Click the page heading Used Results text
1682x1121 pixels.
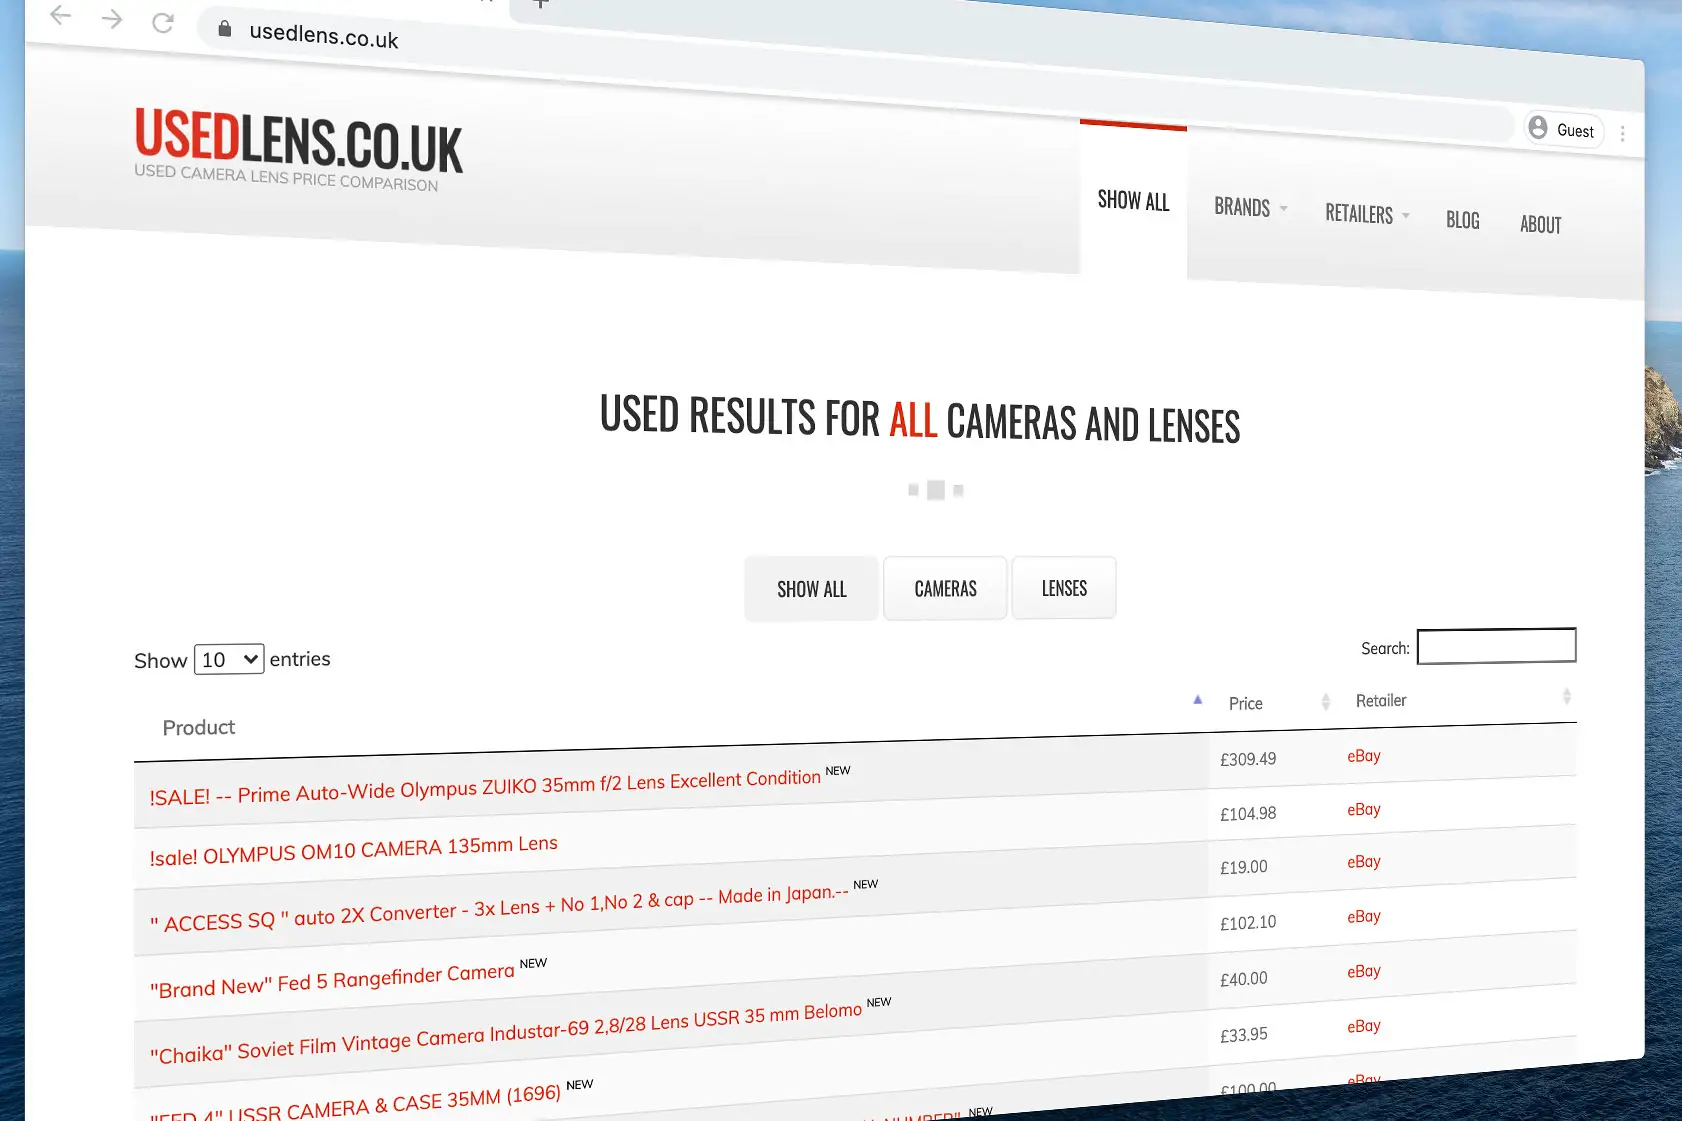(920, 420)
